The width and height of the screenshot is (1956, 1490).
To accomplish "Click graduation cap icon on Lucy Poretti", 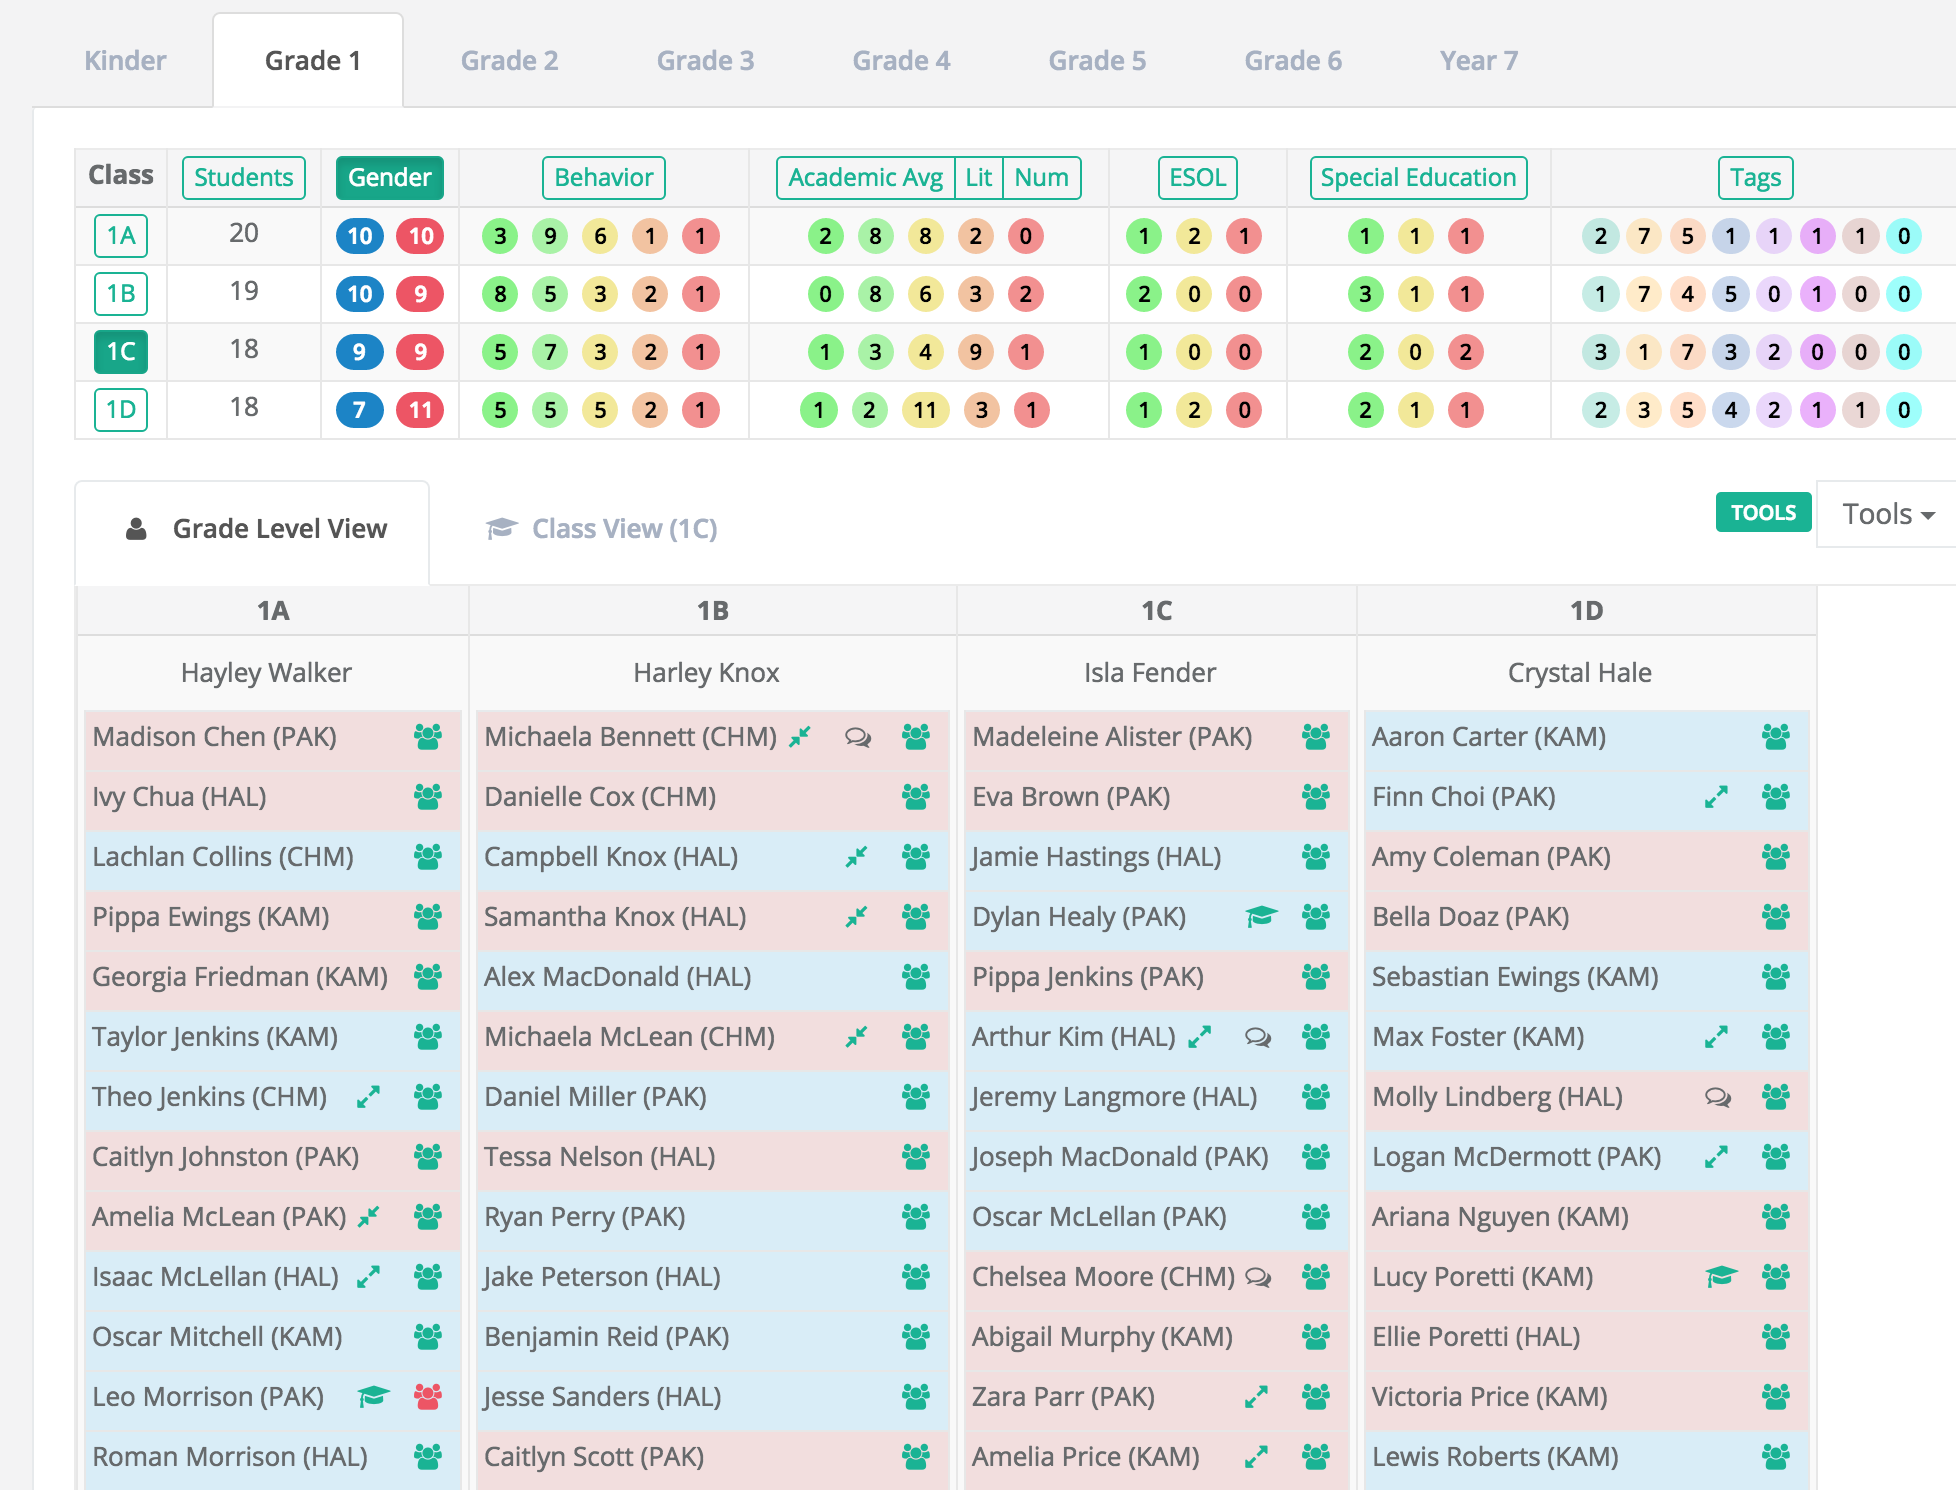I will (x=1721, y=1276).
